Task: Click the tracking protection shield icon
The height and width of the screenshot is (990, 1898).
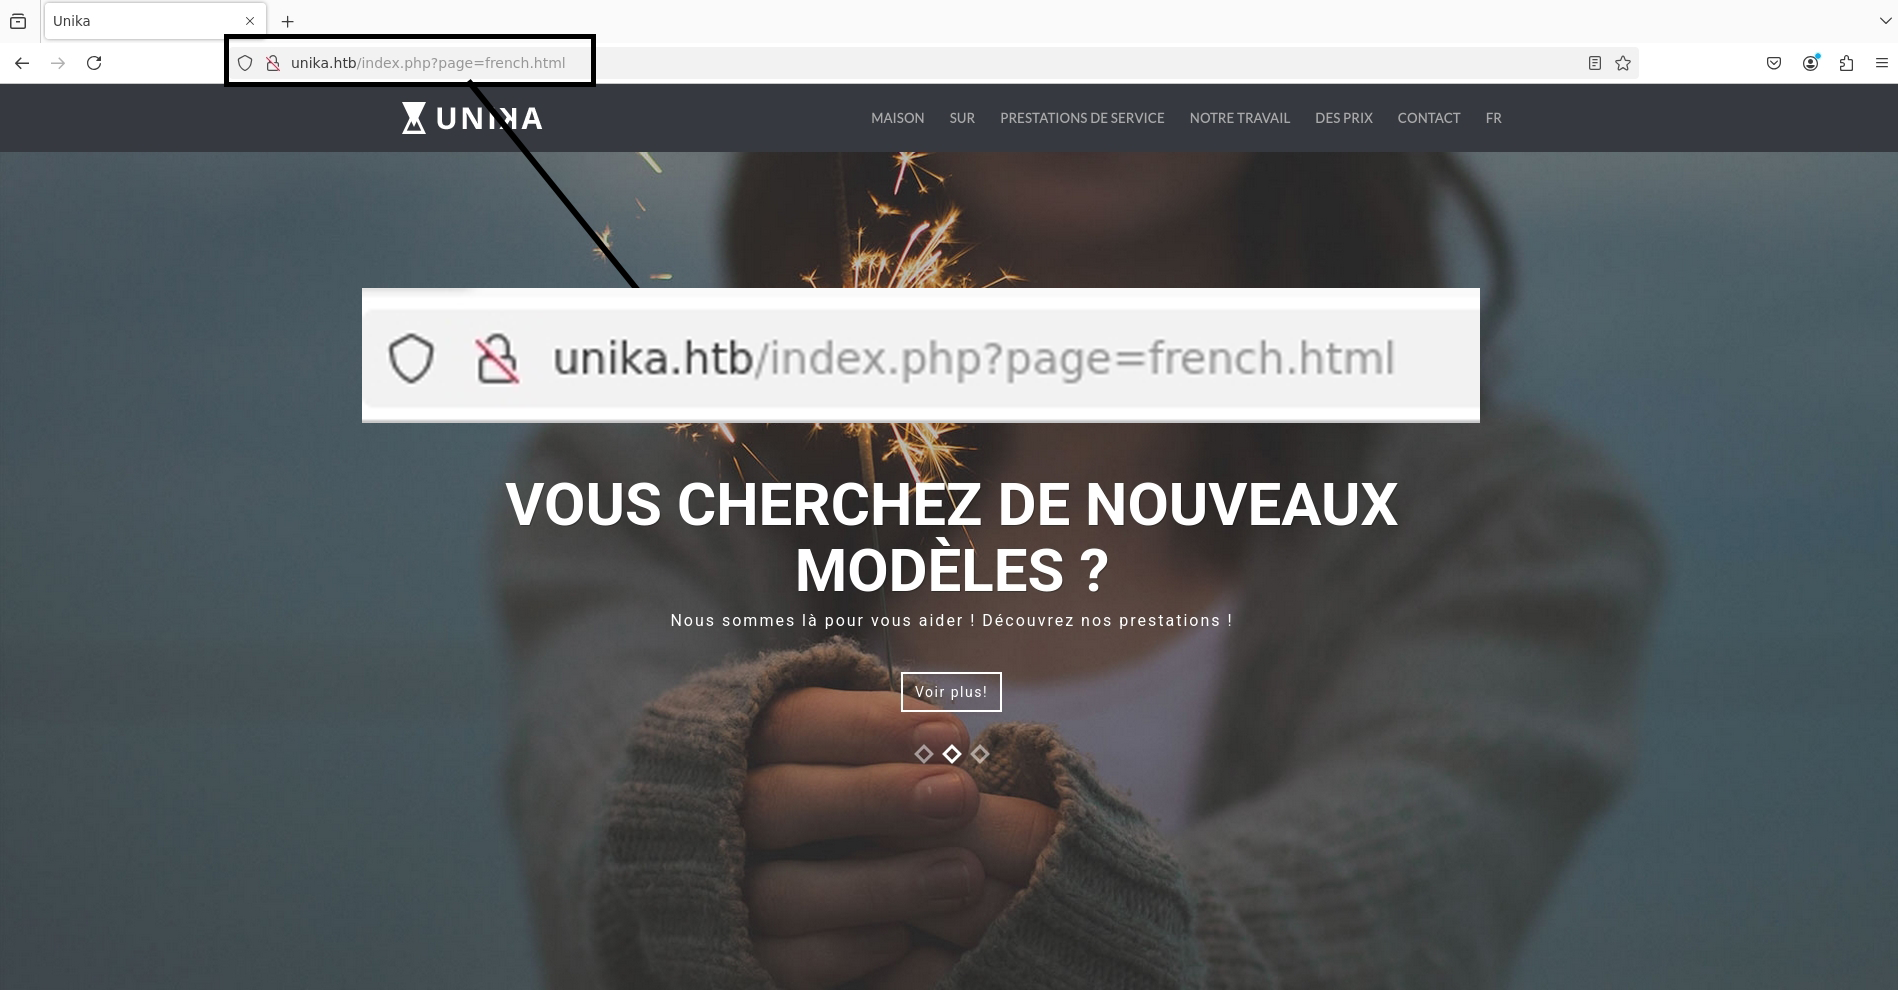Action: coord(245,63)
